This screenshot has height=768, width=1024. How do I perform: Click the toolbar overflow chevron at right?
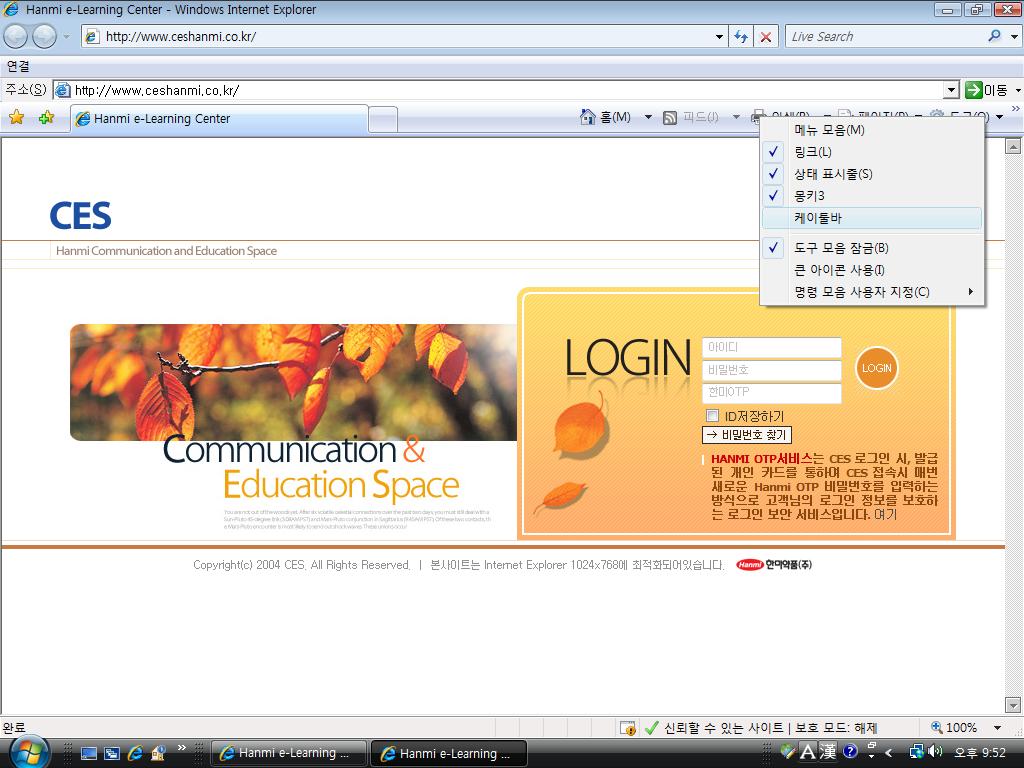coord(1016,108)
